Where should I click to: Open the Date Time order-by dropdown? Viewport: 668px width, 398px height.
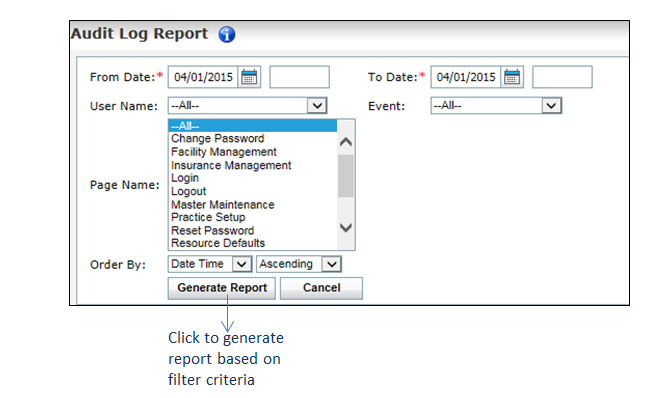point(242,265)
